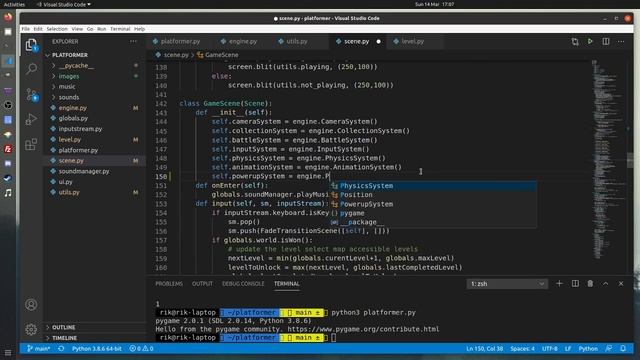Synchronize changes icon in status bar

click(61, 349)
